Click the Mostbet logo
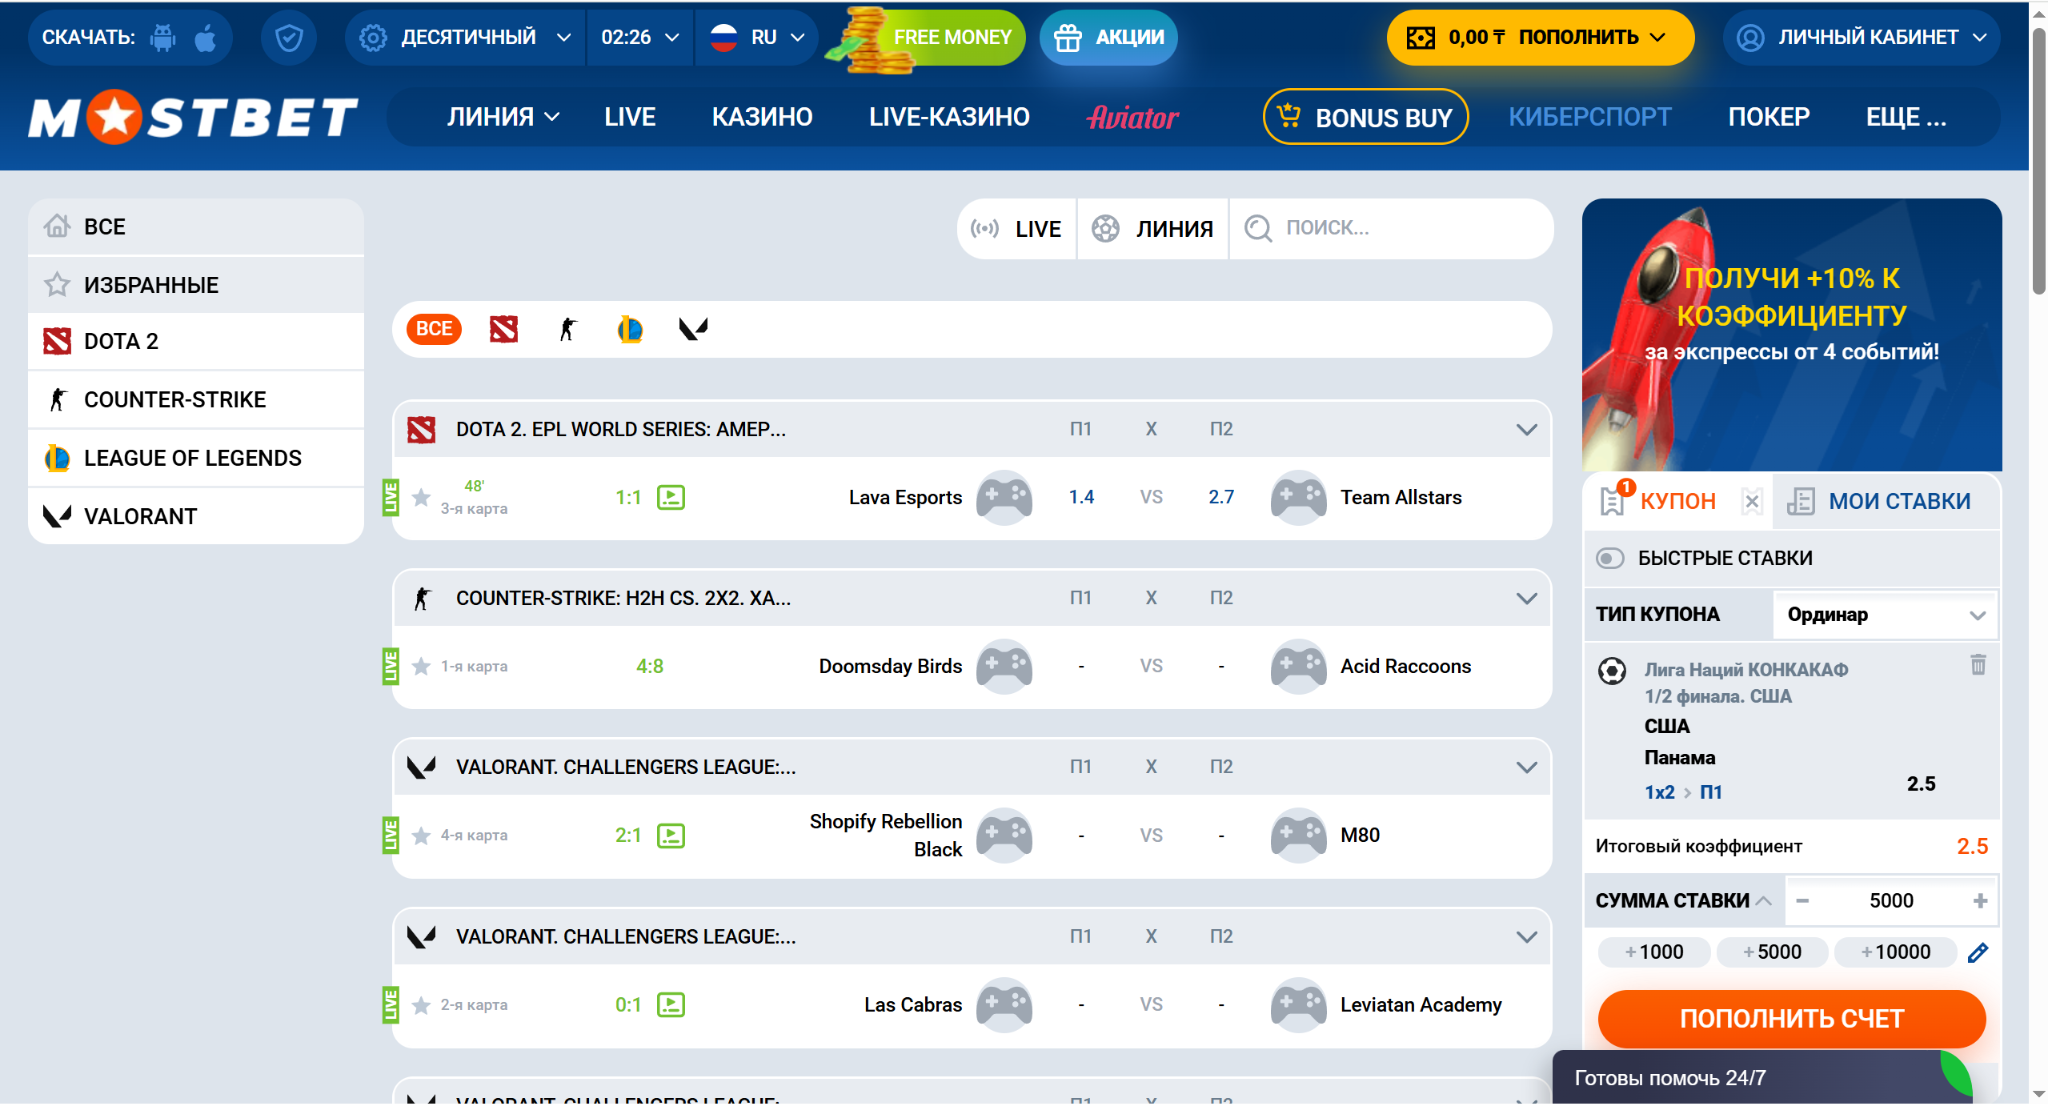2048x1104 pixels. (x=193, y=117)
